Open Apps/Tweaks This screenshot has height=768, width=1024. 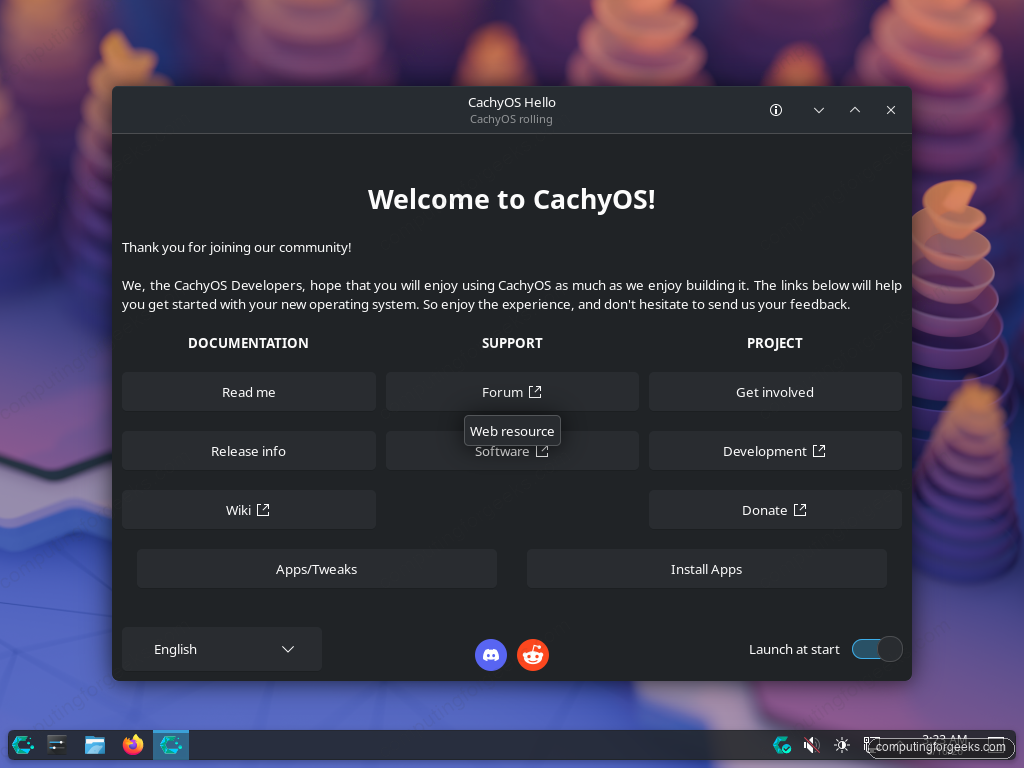317,569
